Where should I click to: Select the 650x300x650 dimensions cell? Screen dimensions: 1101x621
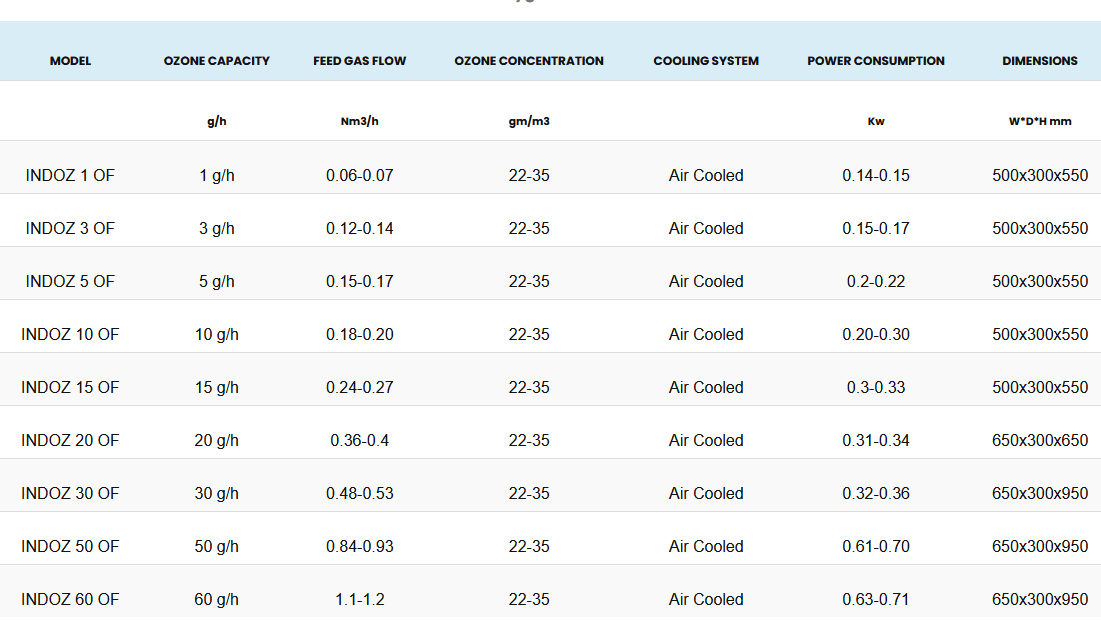coord(1040,440)
